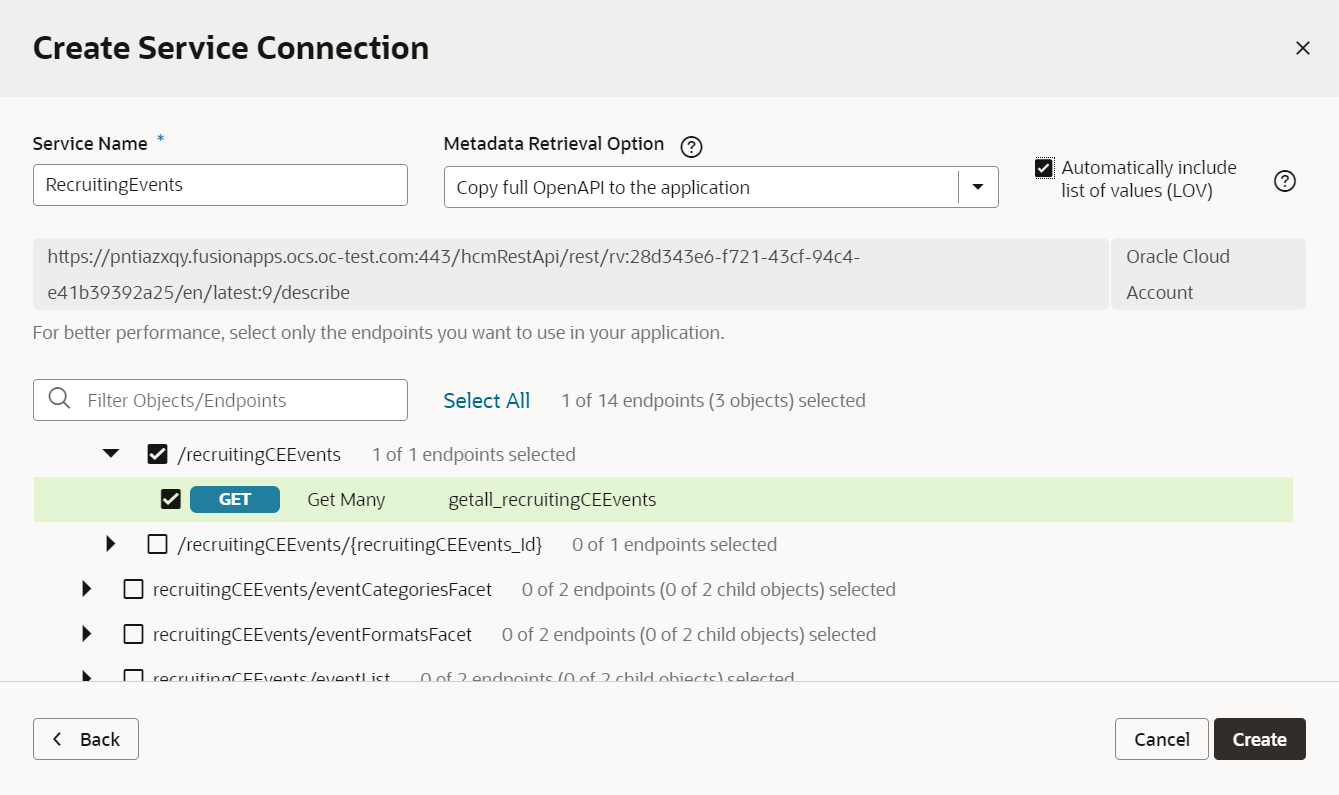Image resolution: width=1339 pixels, height=795 pixels.
Task: Click the Create button
Action: pos(1259,739)
